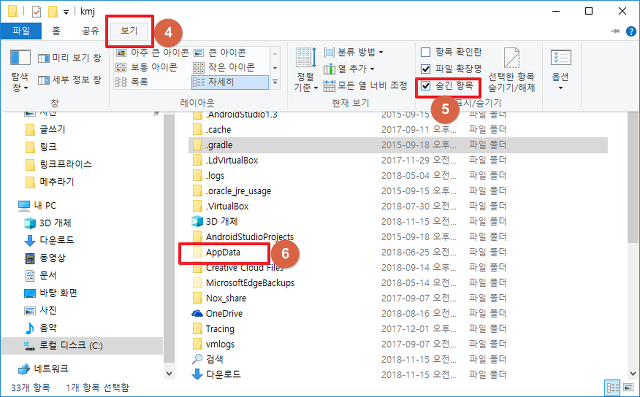Open the quick access toolbar customize dropdown

tap(66, 12)
